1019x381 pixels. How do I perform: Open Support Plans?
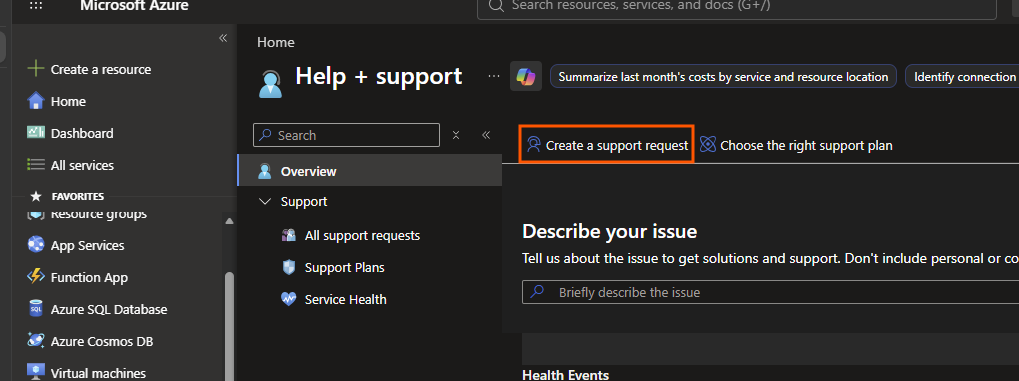click(x=344, y=267)
